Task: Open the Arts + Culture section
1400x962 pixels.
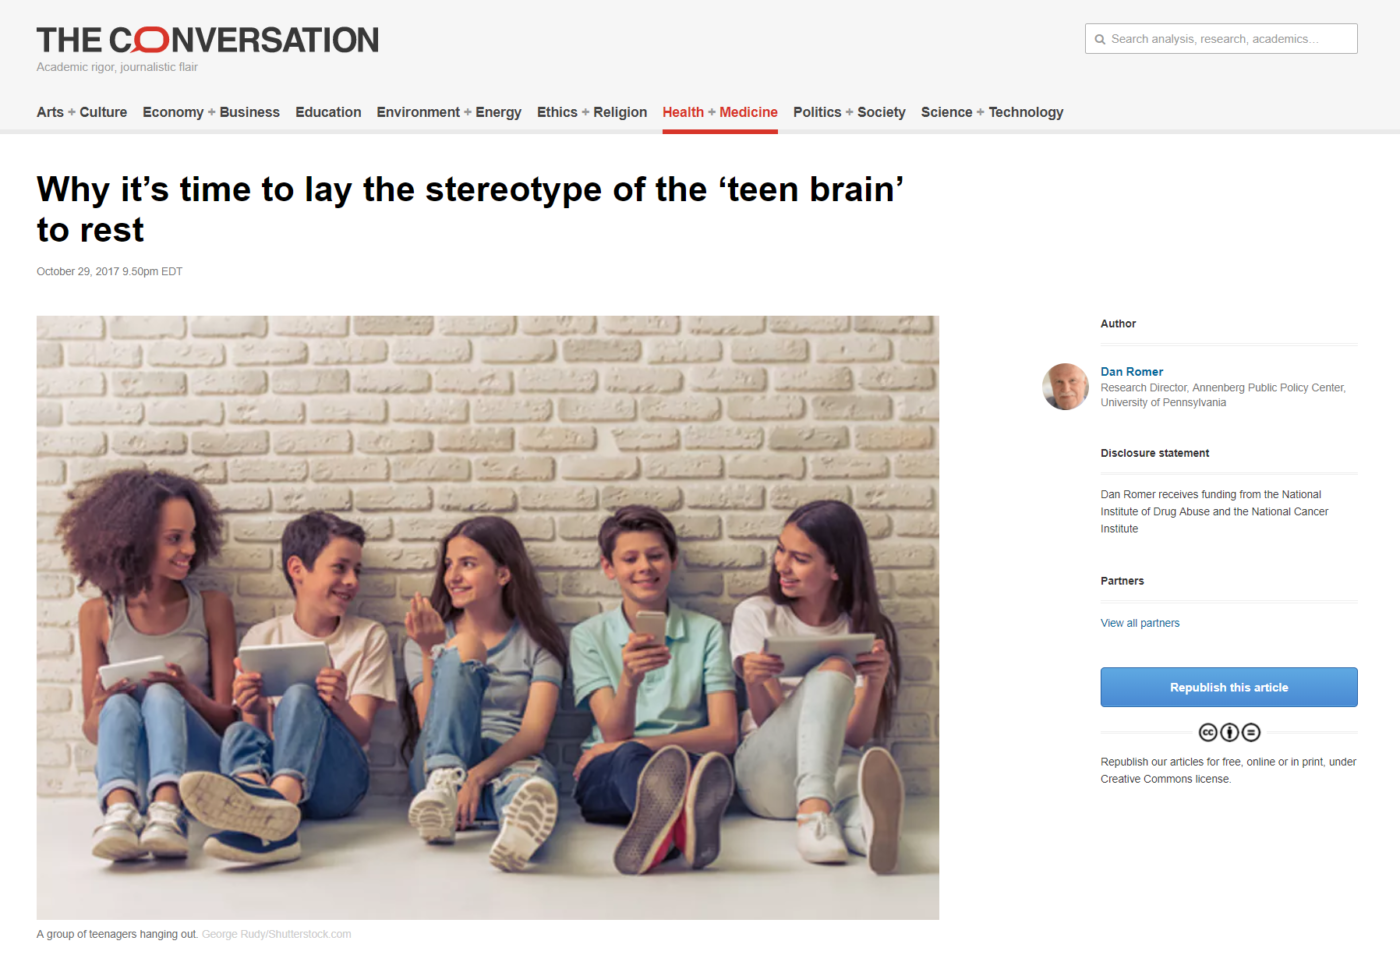Action: (x=81, y=112)
